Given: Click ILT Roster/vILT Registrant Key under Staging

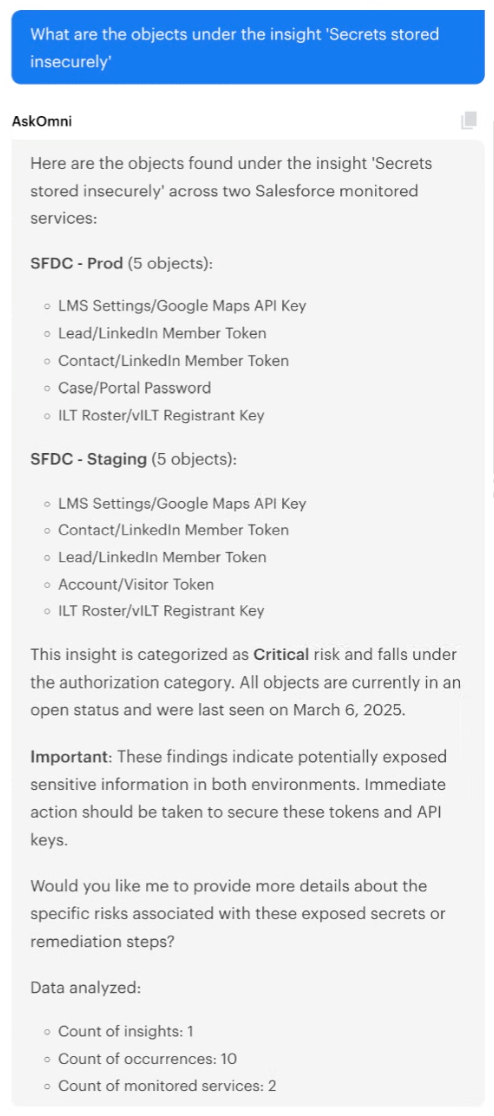Looking at the screenshot, I should [x=161, y=611].
